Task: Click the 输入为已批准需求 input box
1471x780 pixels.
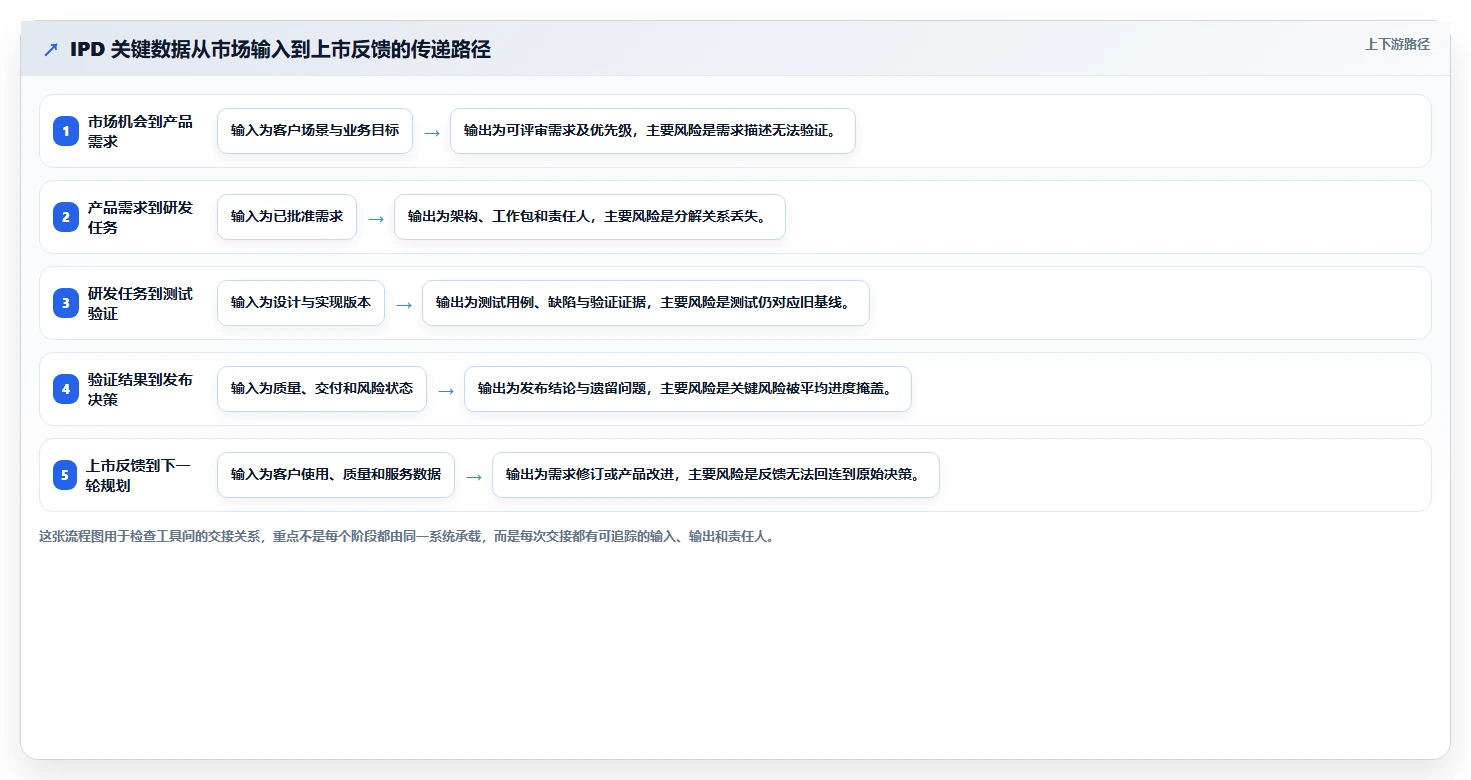Action: 287,217
